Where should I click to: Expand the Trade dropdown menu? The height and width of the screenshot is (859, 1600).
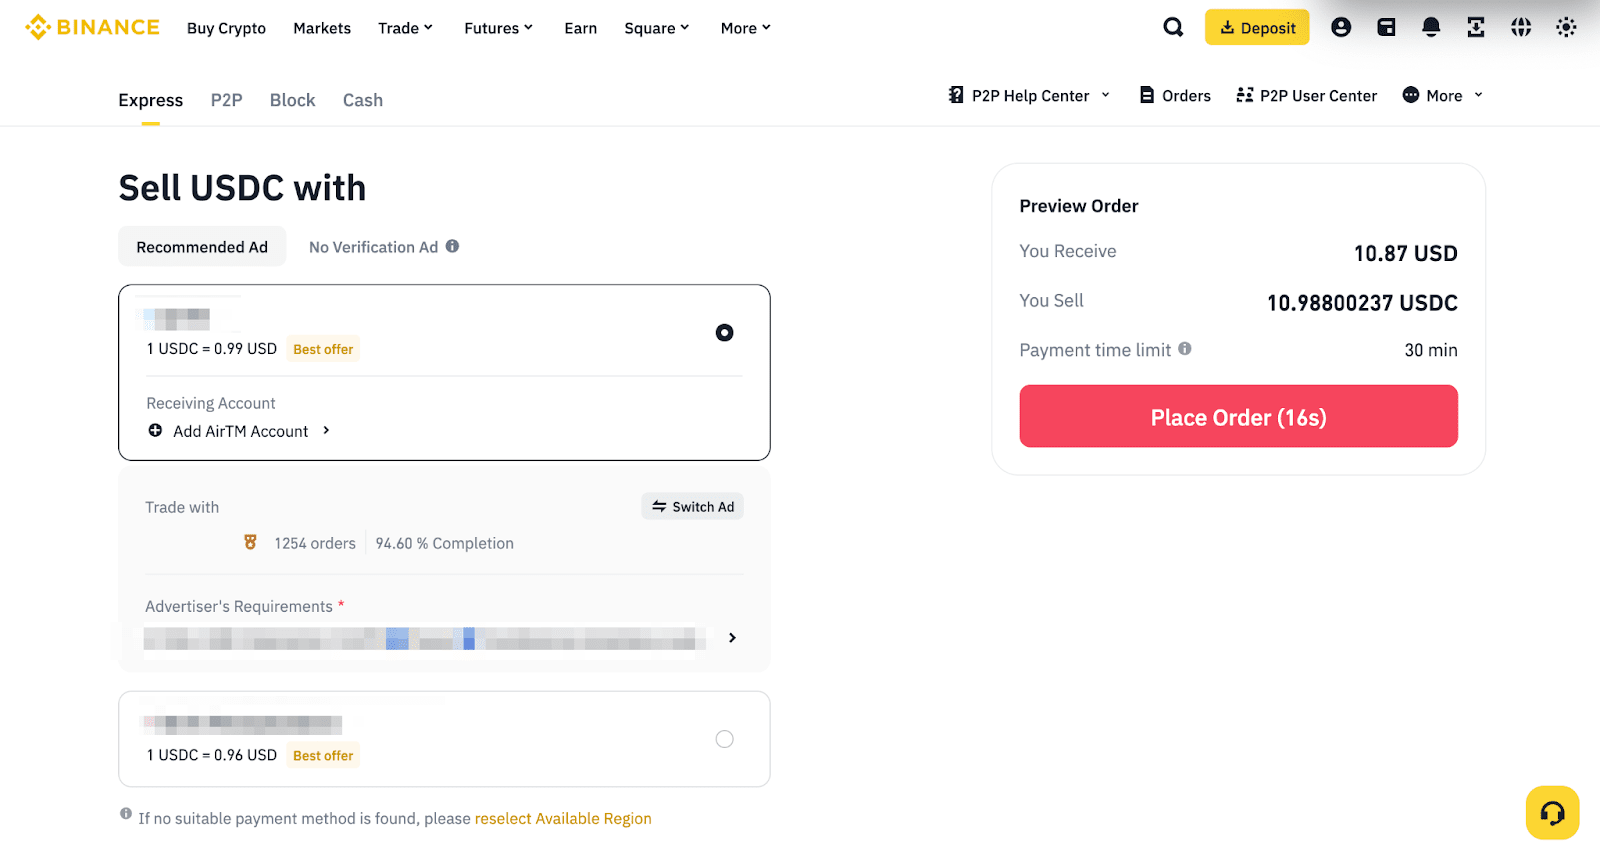(405, 28)
